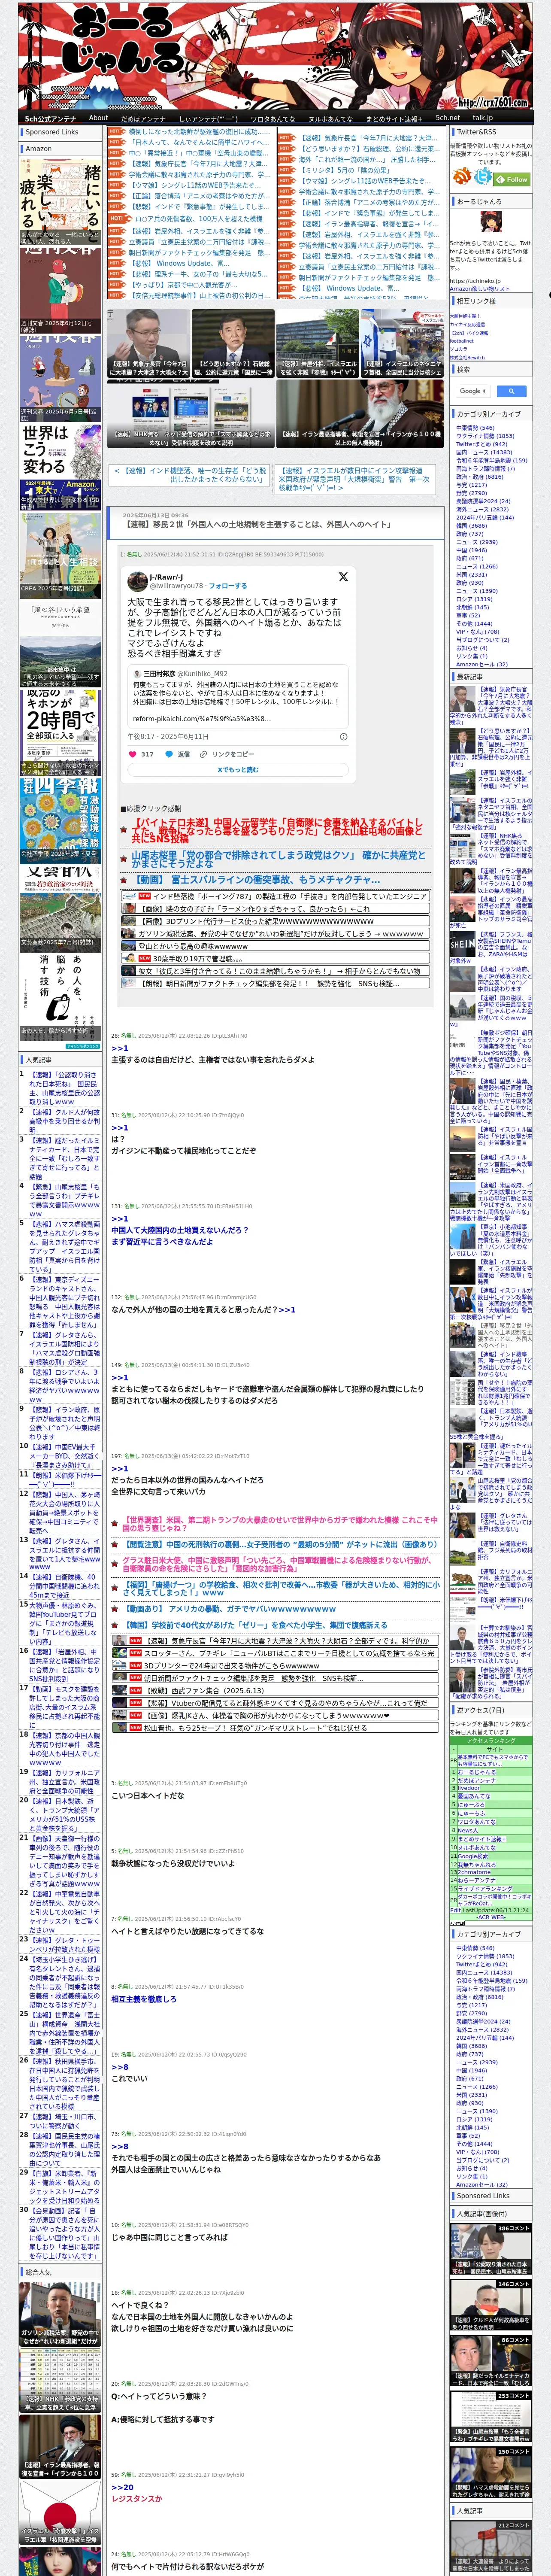The image size is (551, 2576).
Task: Open the カイカイ反応通信 link
Action: tap(467, 324)
